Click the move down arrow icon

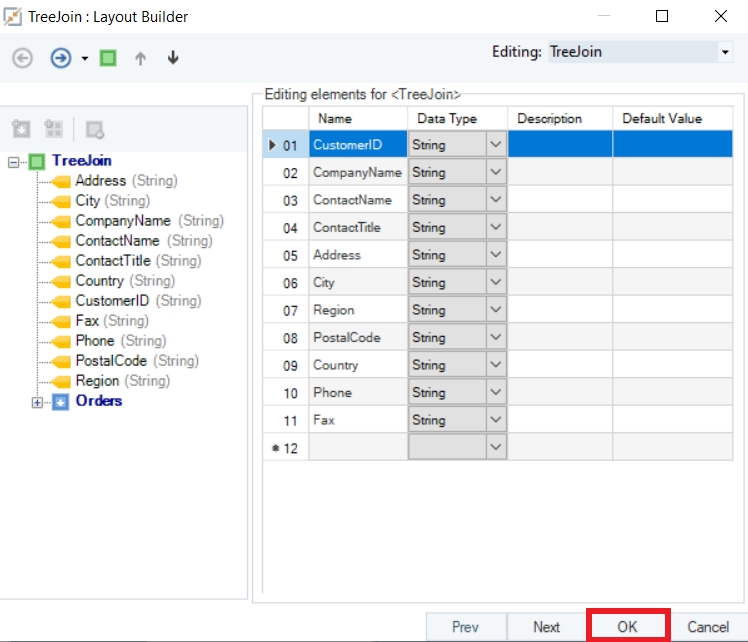click(173, 58)
